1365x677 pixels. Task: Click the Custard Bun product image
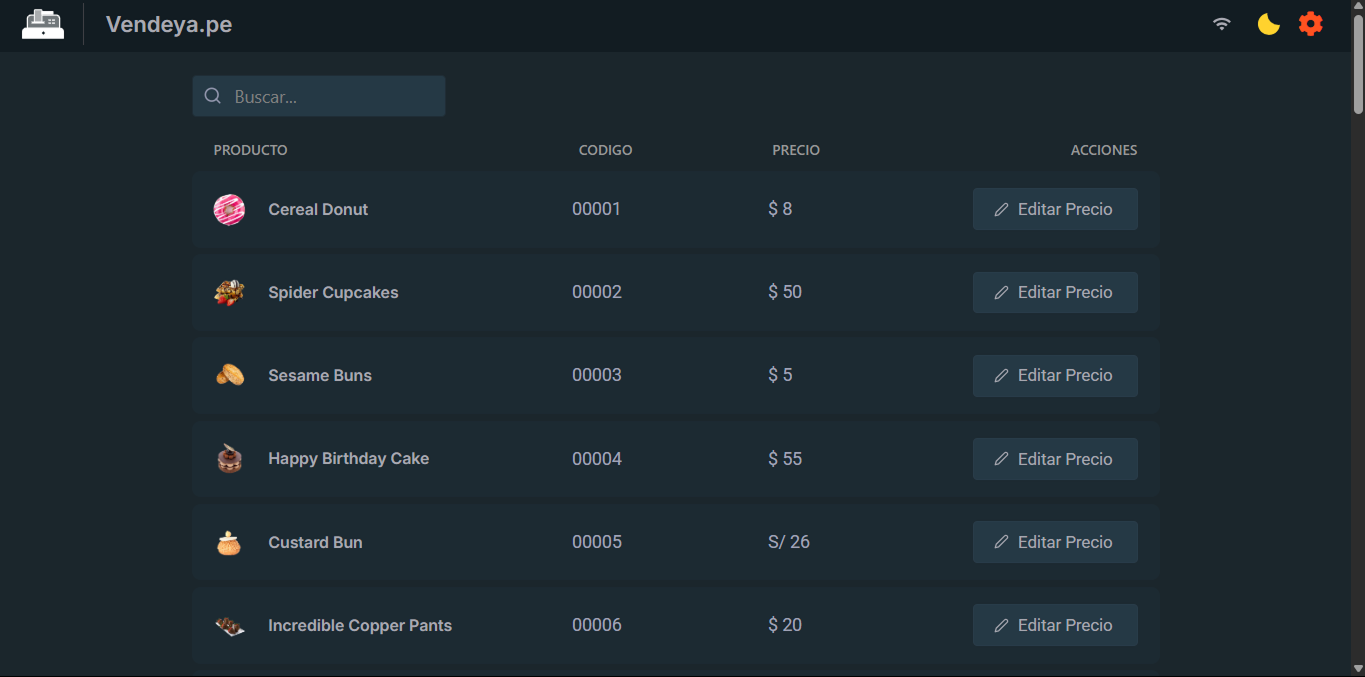pyautogui.click(x=229, y=542)
